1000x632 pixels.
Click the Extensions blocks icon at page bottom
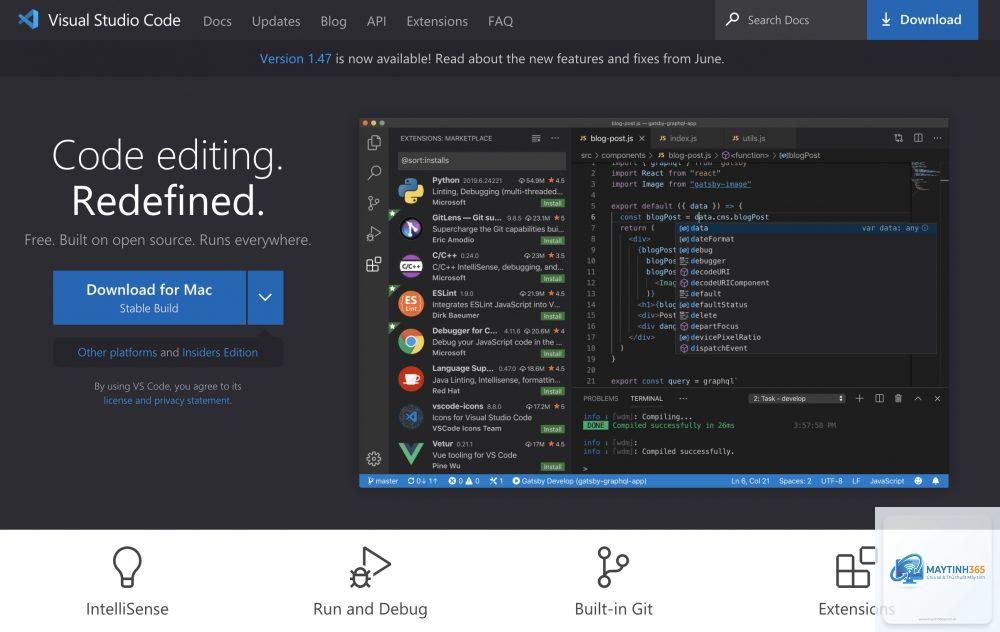856,566
